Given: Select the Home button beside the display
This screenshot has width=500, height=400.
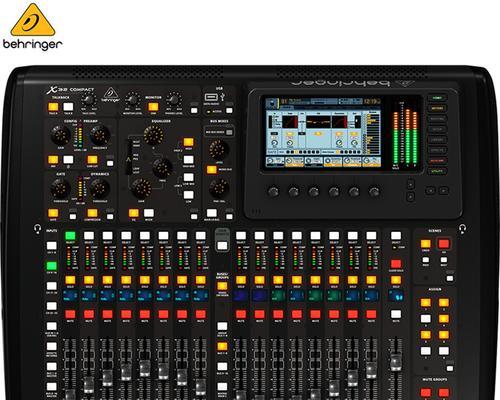Looking at the screenshot, I should tap(437, 98).
